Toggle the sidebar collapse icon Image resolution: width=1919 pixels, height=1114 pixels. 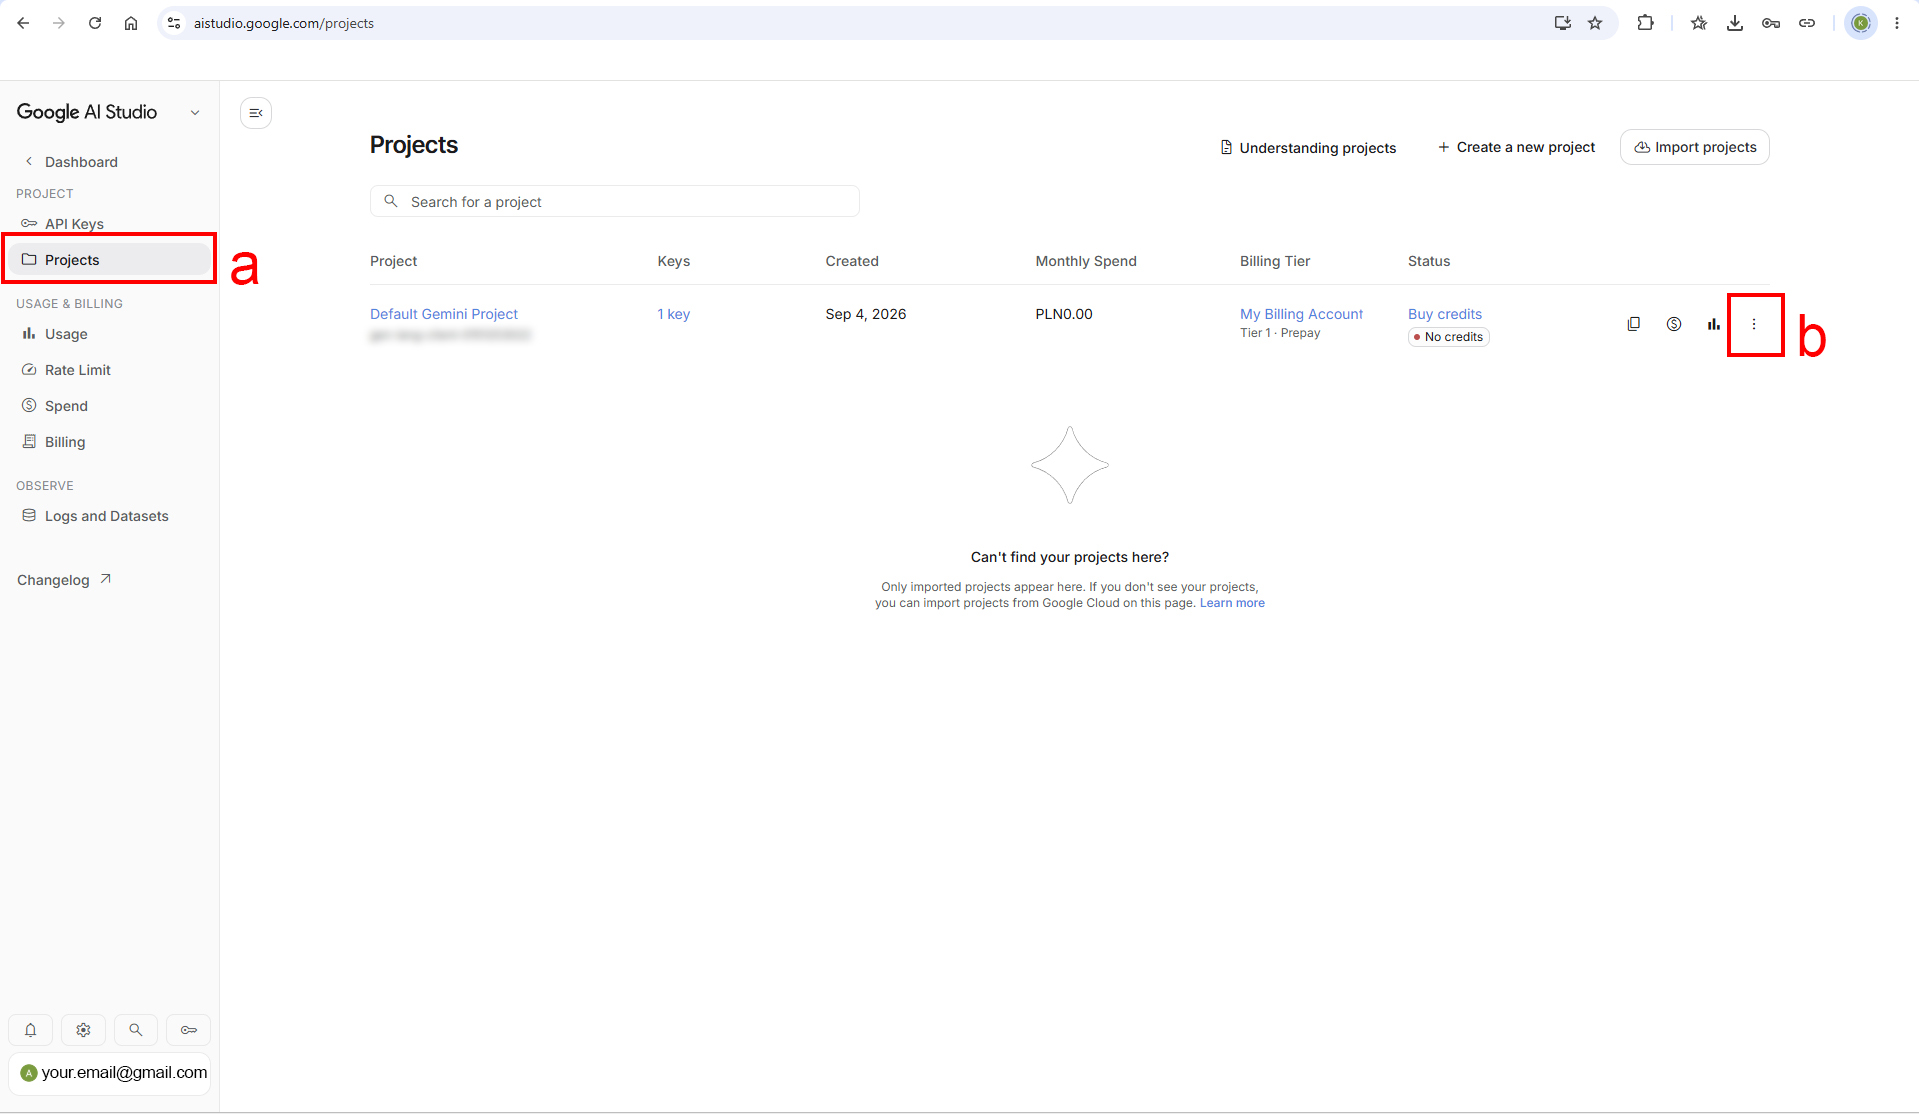click(x=256, y=113)
